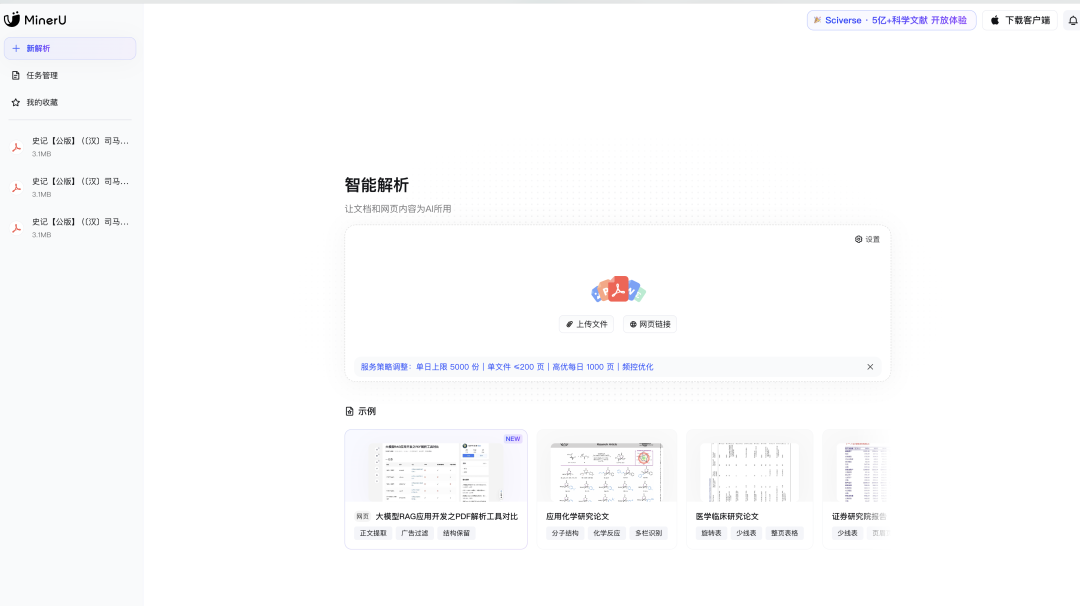The image size is (1080, 606).
Task: Click the 分子结构 tag
Action: tap(565, 533)
